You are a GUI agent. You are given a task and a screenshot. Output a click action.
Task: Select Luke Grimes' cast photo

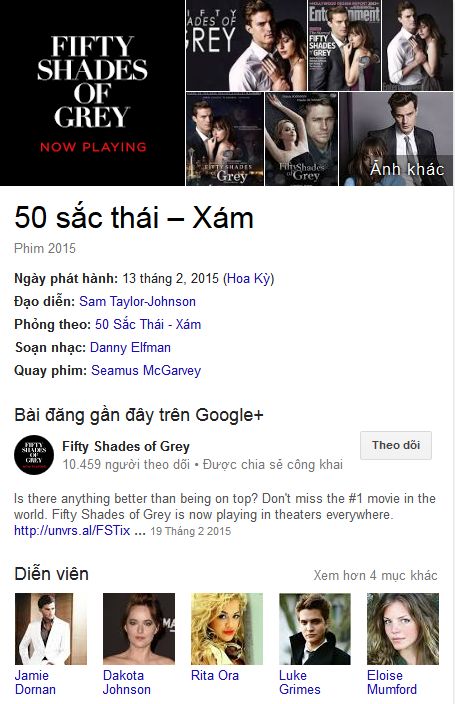coord(315,629)
